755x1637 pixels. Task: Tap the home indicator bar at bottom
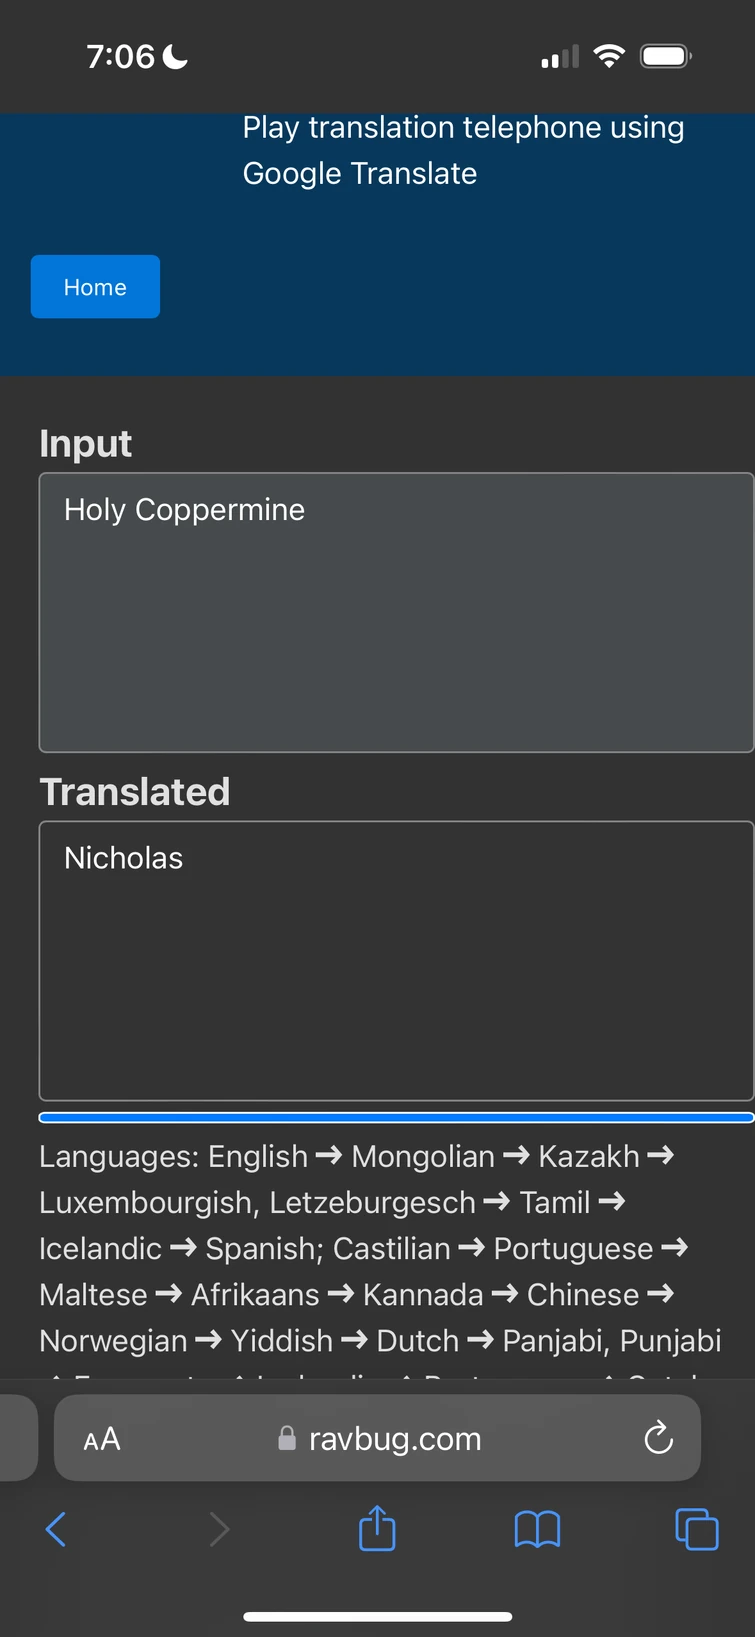coord(377,1615)
